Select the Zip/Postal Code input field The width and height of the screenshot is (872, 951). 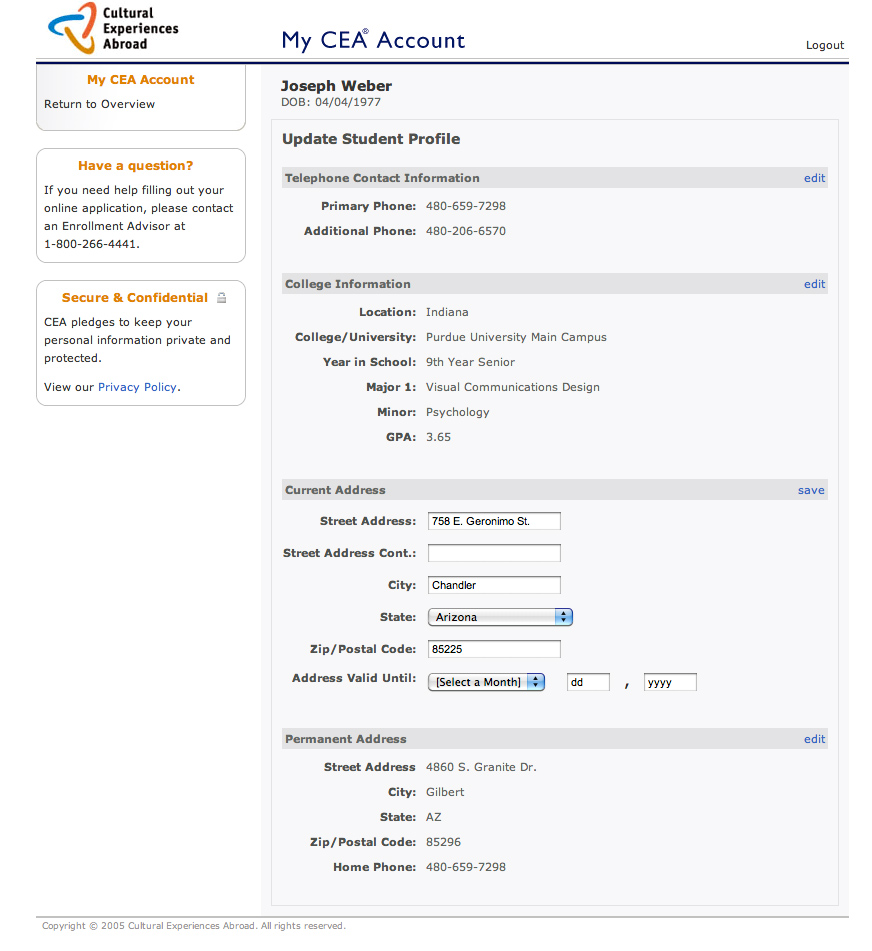[x=494, y=649]
